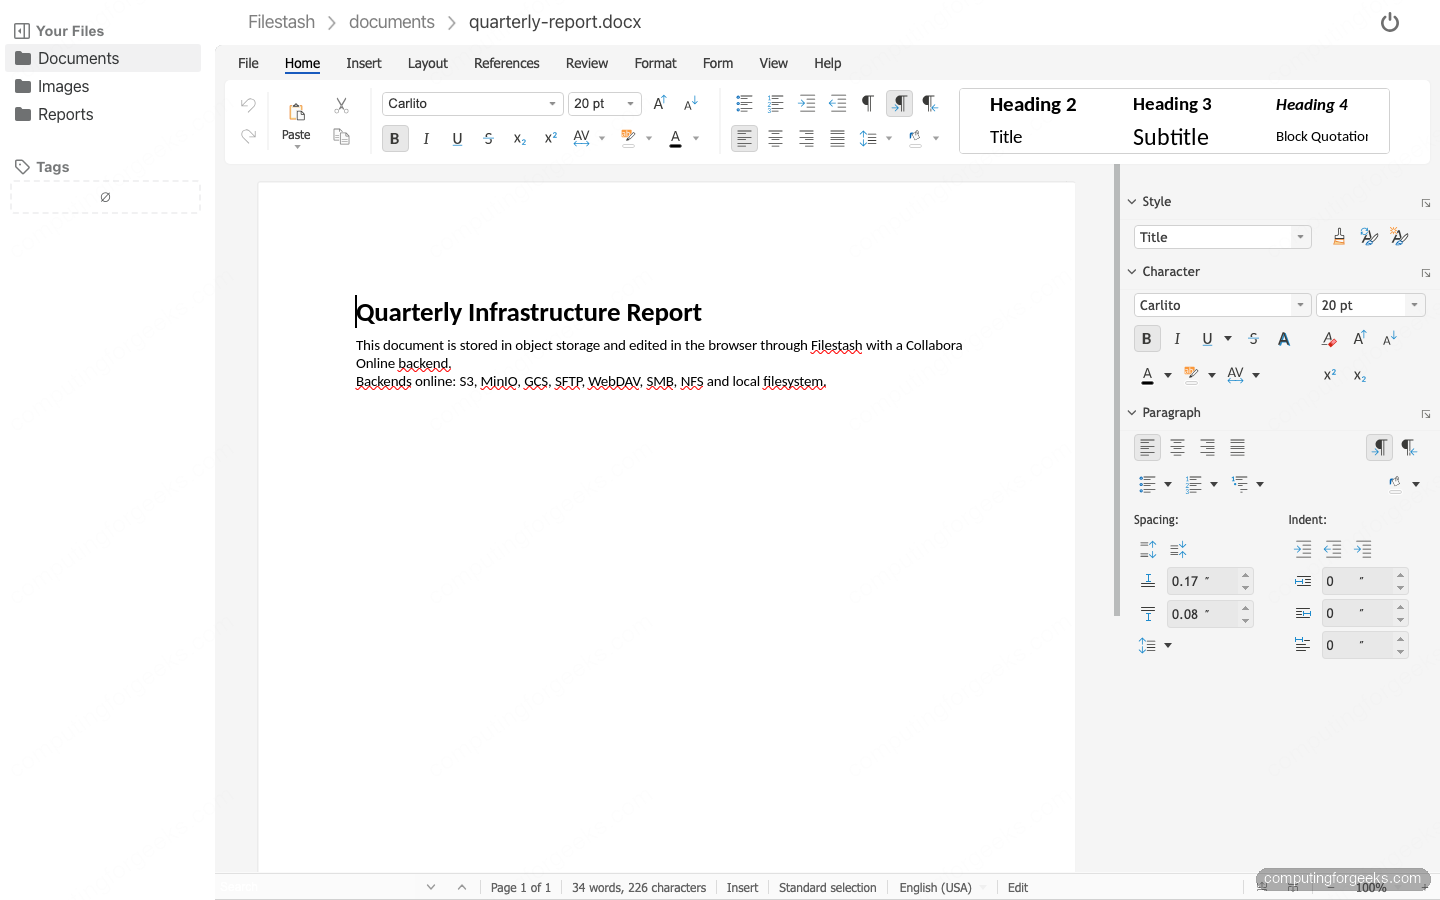The width and height of the screenshot is (1440, 900).
Task: Switch to the Layout tab
Action: click(427, 63)
